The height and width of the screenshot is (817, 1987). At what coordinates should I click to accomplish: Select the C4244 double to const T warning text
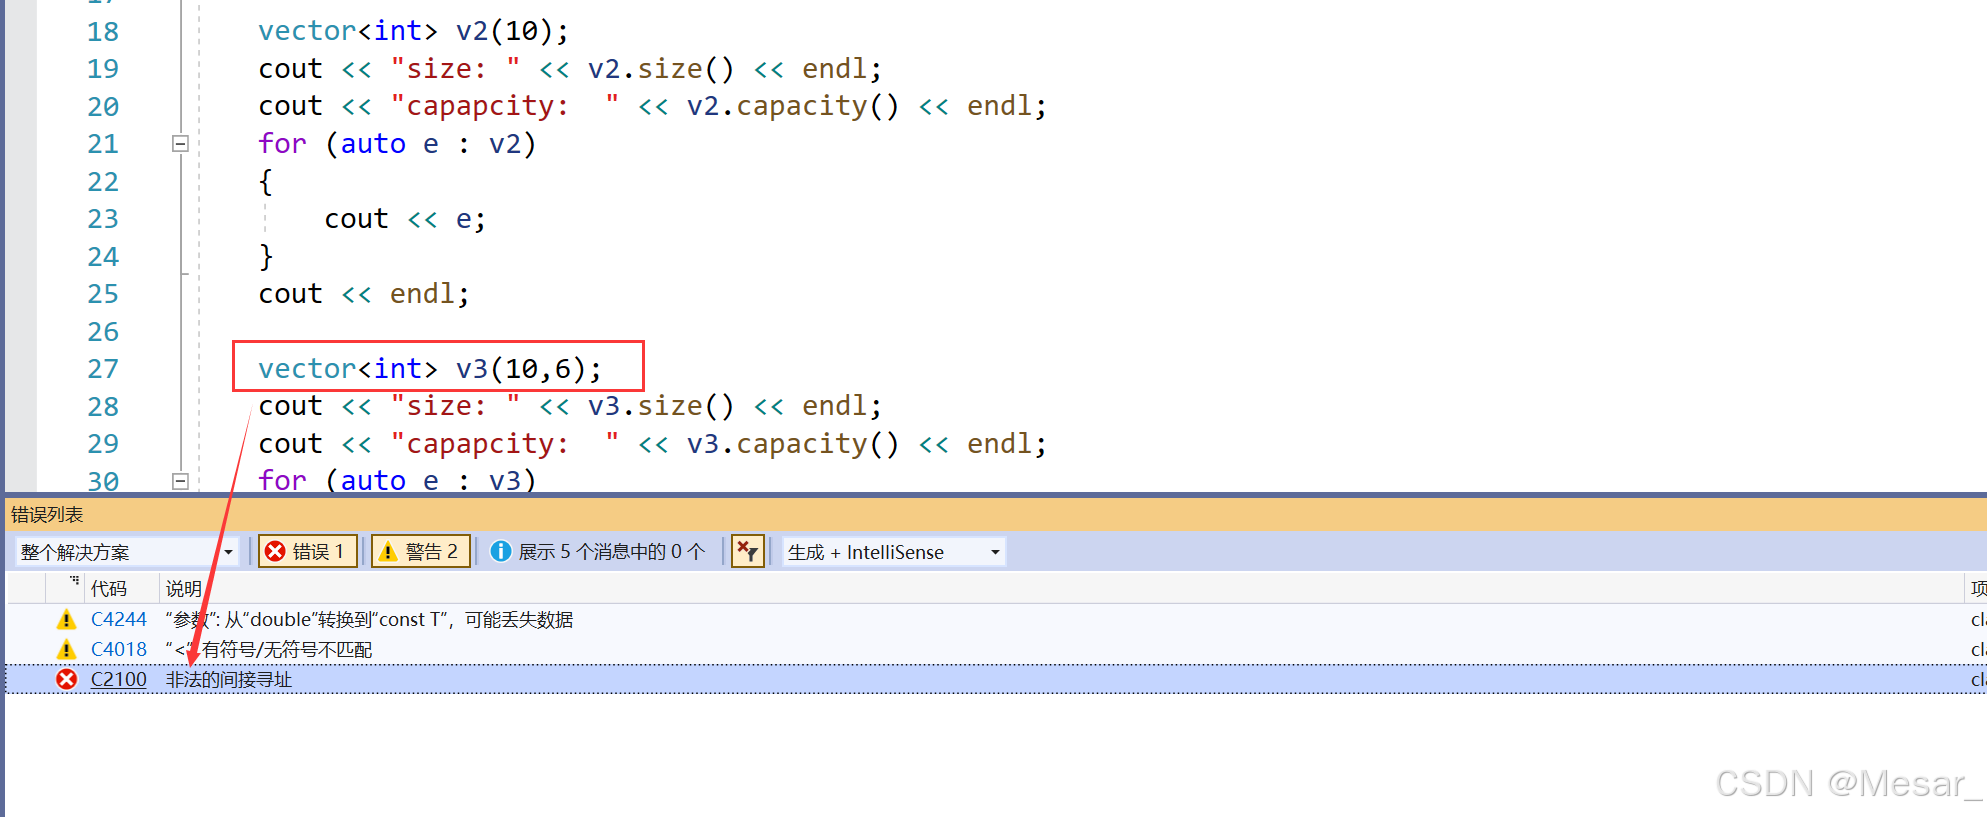[369, 620]
